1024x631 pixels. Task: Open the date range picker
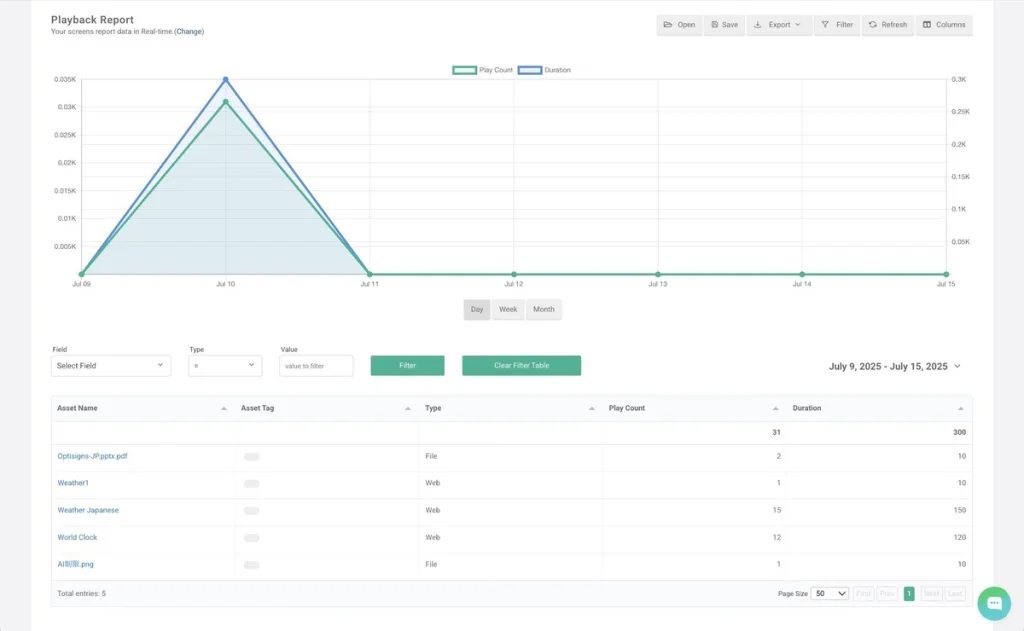point(894,367)
